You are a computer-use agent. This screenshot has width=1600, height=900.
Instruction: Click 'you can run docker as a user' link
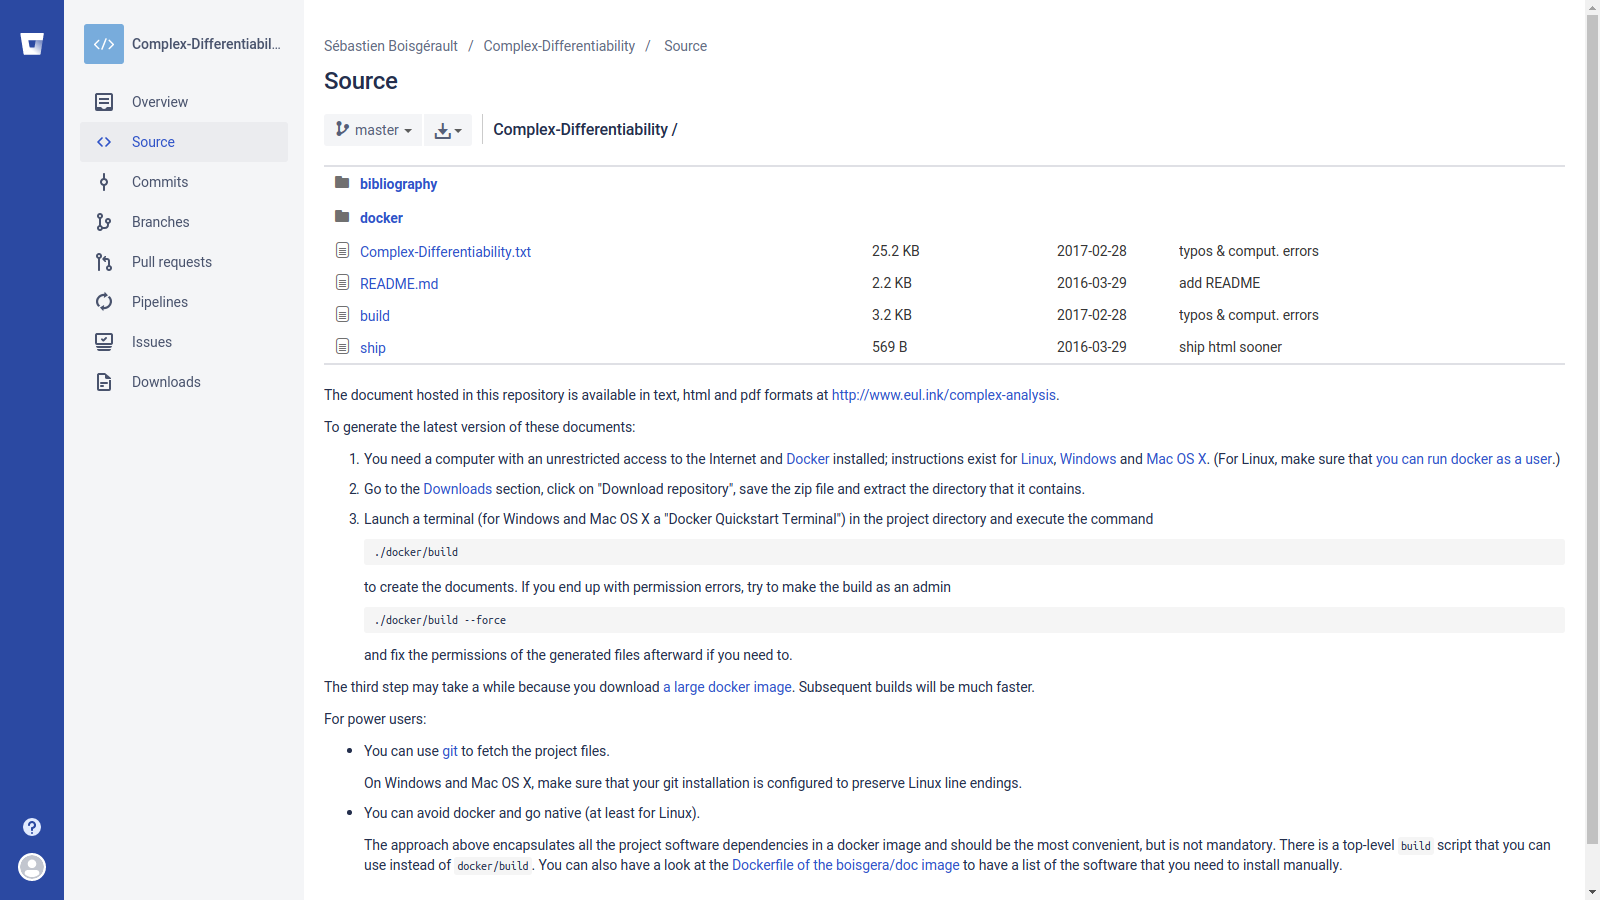coord(1464,459)
